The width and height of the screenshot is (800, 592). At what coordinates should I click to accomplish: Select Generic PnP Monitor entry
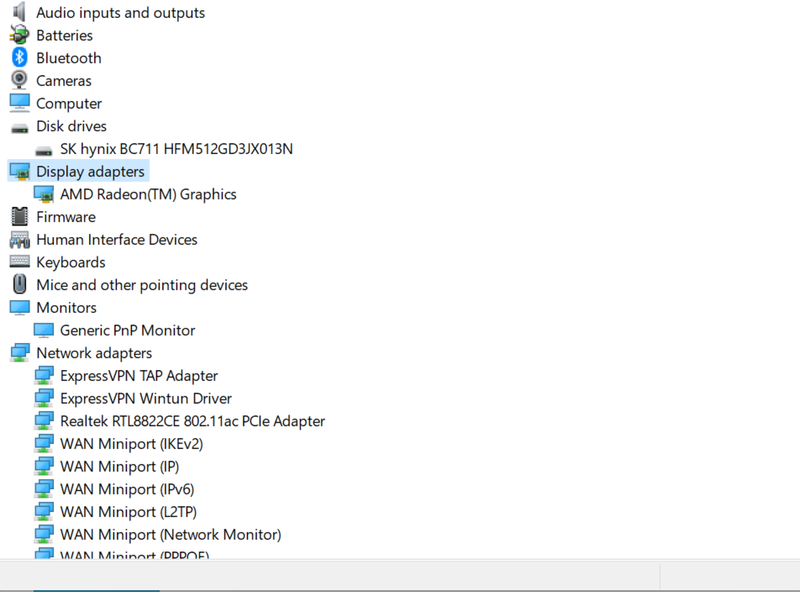pyautogui.click(x=128, y=330)
